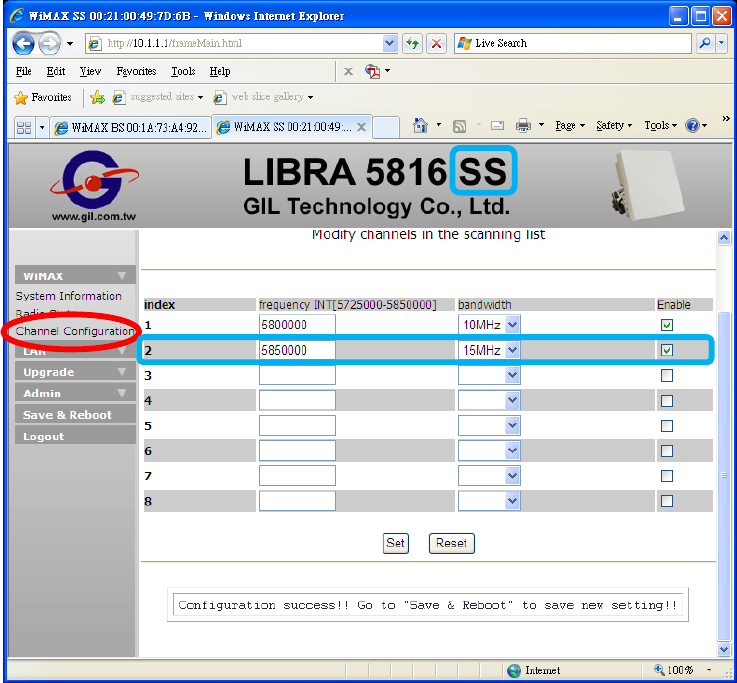Image resolution: width=737 pixels, height=683 pixels.
Task: Click the Internet zone globe in status bar
Action: click(514, 670)
